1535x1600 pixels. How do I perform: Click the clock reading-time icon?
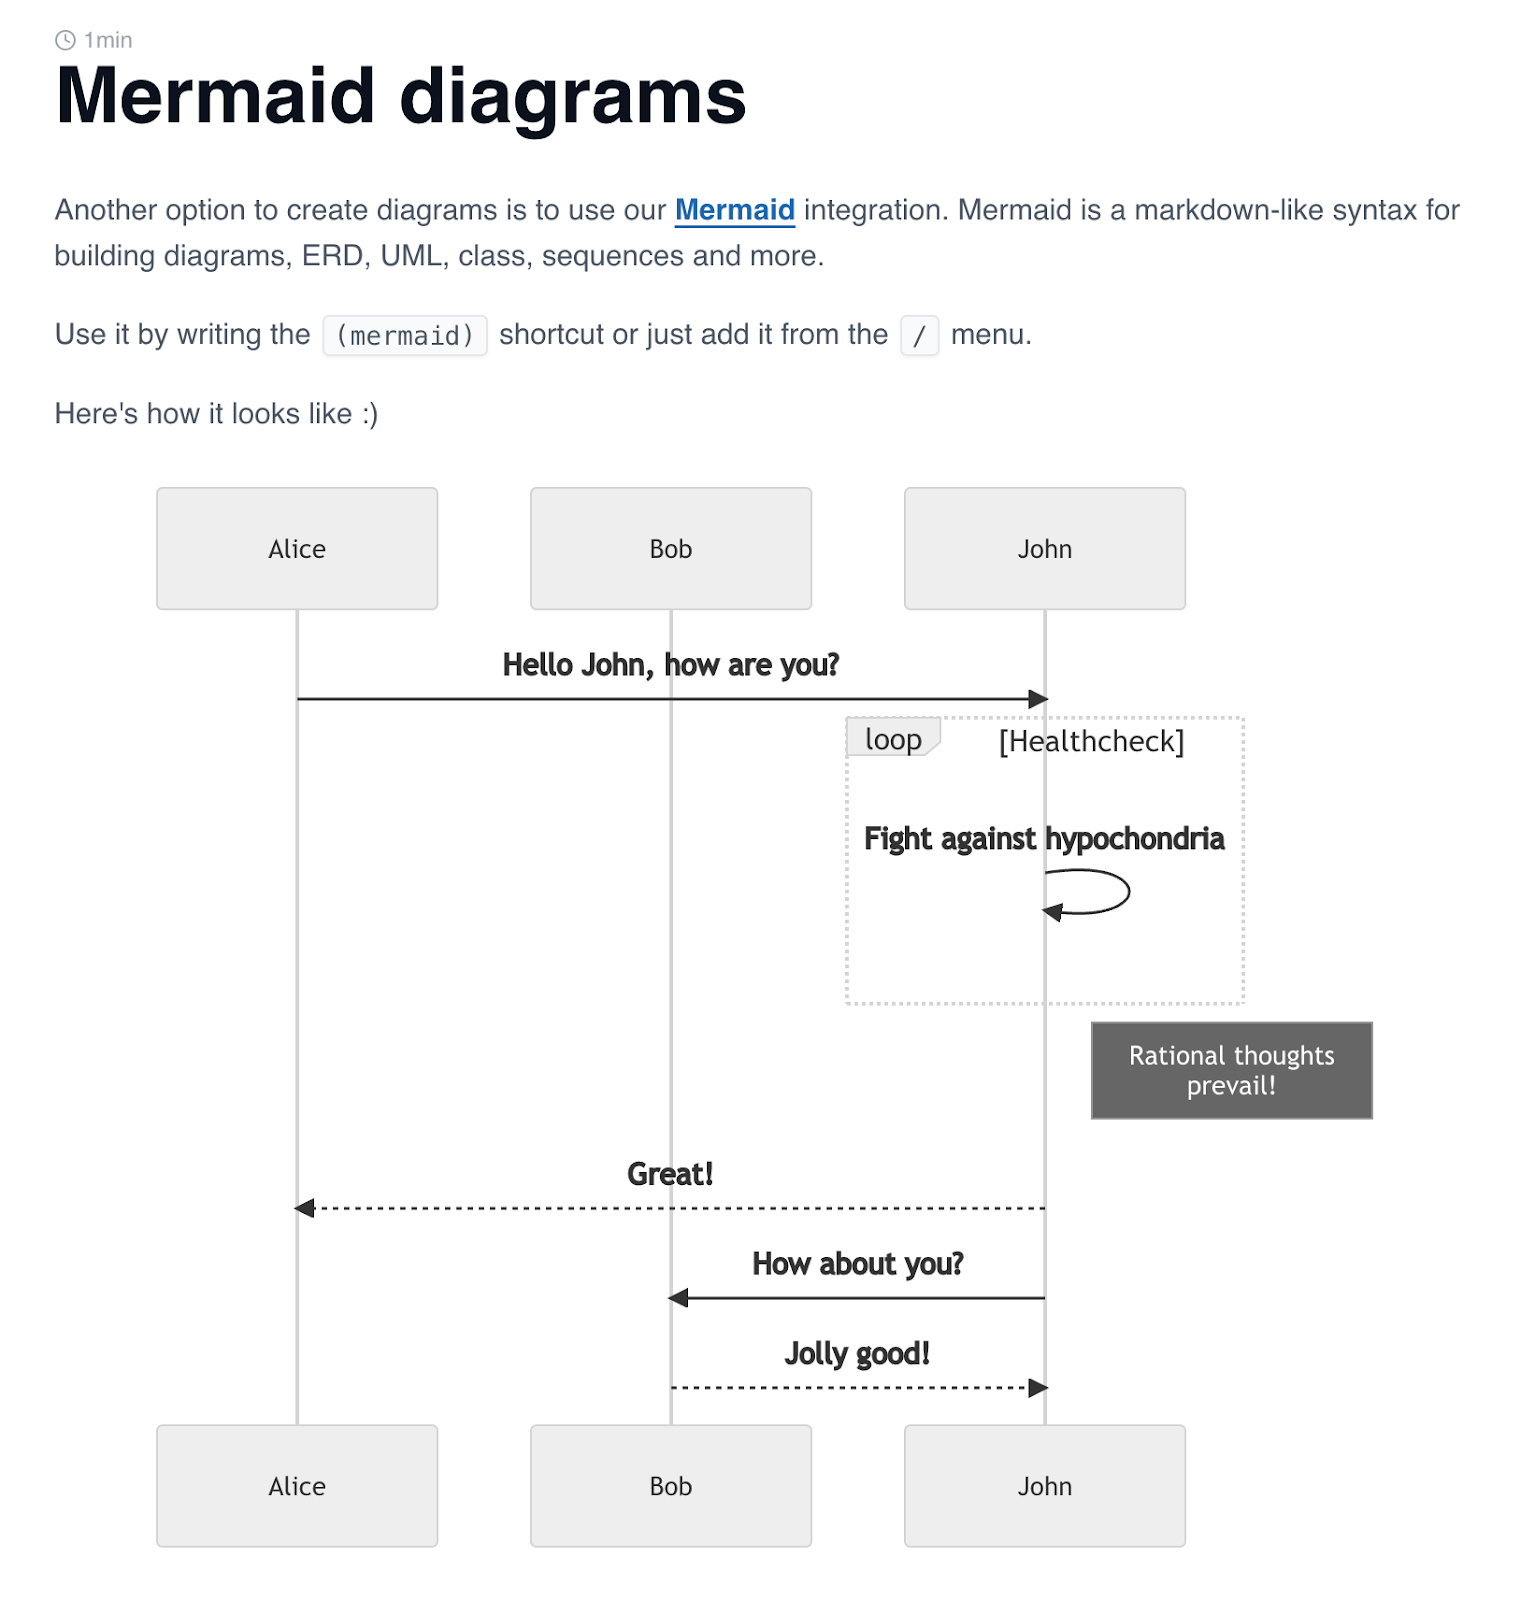[65, 40]
